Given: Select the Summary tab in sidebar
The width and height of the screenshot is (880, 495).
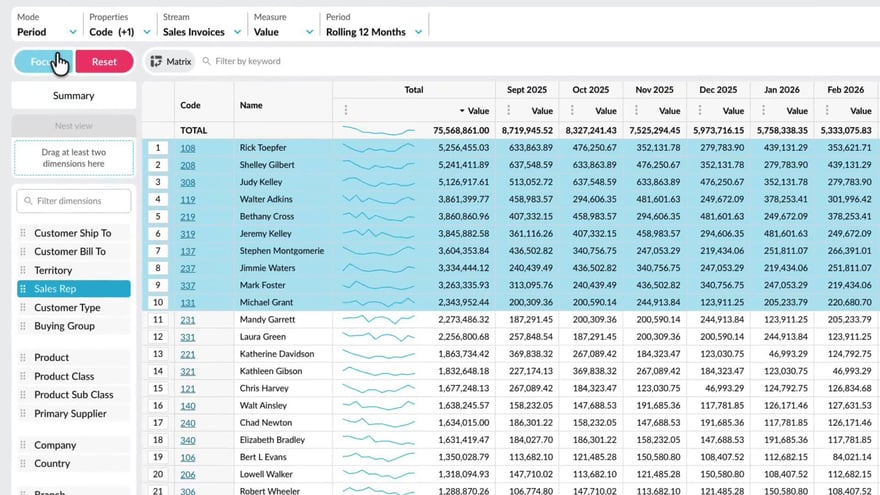Looking at the screenshot, I should [74, 95].
